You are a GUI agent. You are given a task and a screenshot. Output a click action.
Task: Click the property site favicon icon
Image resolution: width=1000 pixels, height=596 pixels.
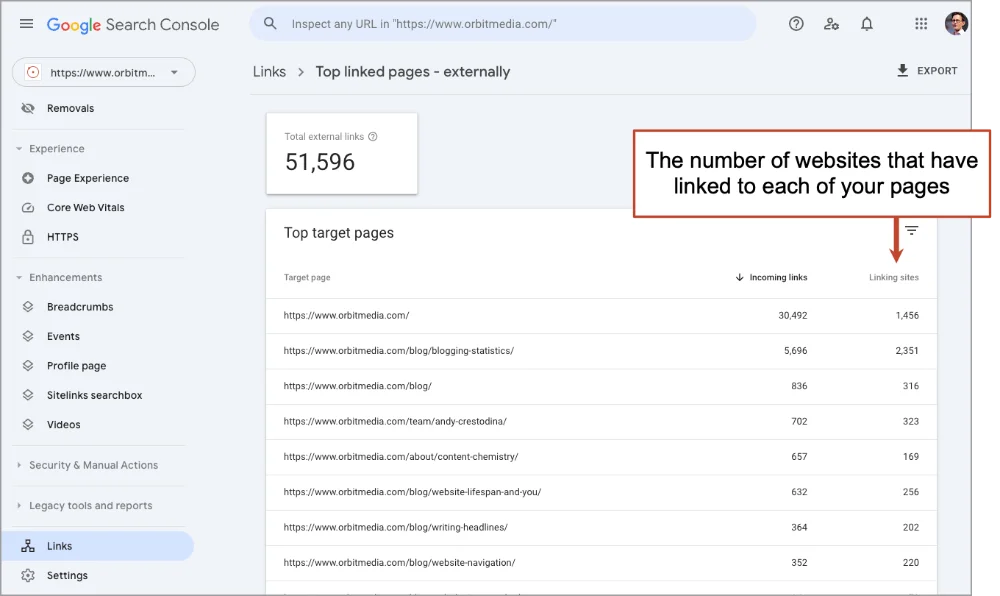coord(33,73)
